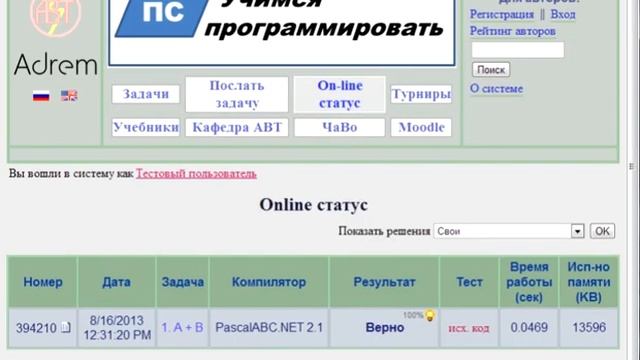Click the О системе link
Viewport: 640px width, 360px height.
(496, 89)
